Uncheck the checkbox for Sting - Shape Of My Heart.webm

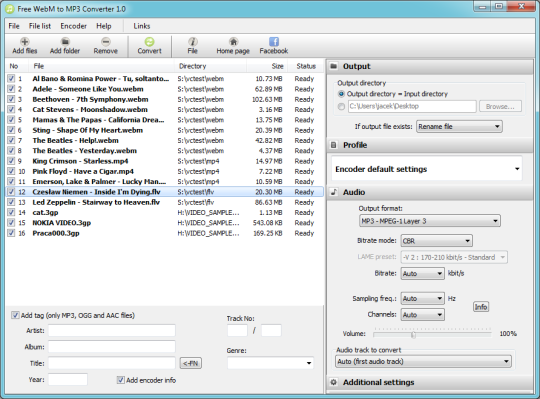click(x=11, y=130)
